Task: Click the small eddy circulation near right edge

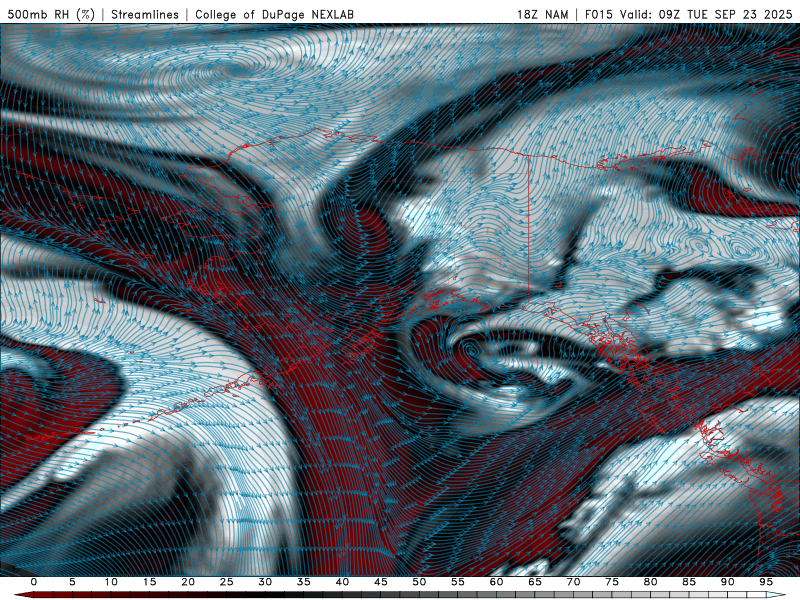Action: (x=742, y=249)
